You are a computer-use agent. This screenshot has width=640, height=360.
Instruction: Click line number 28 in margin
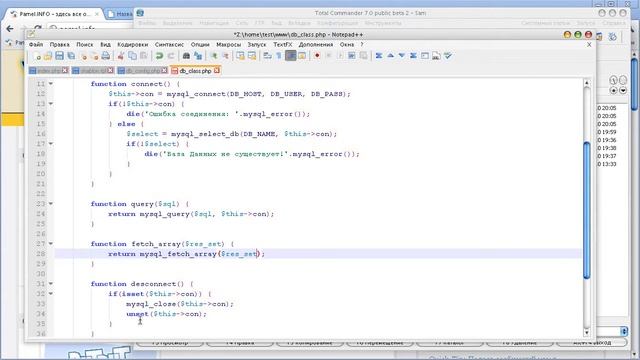pyautogui.click(x=40, y=254)
